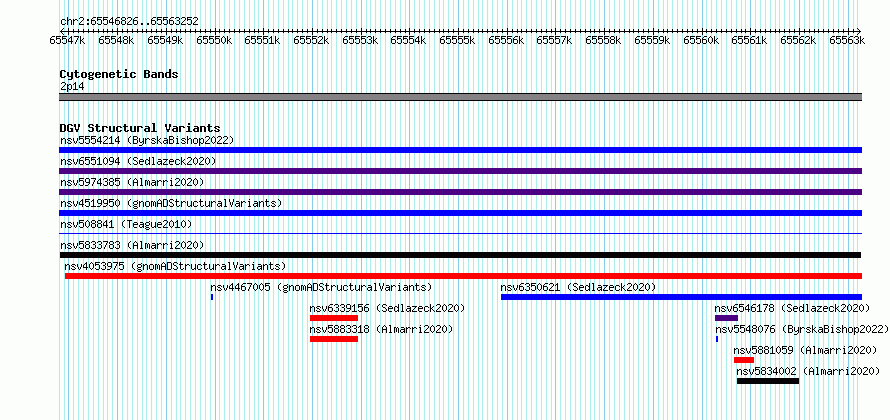
Task: Open nsv4519950 (gnomADStructuralVariants) label
Action: tap(171, 203)
